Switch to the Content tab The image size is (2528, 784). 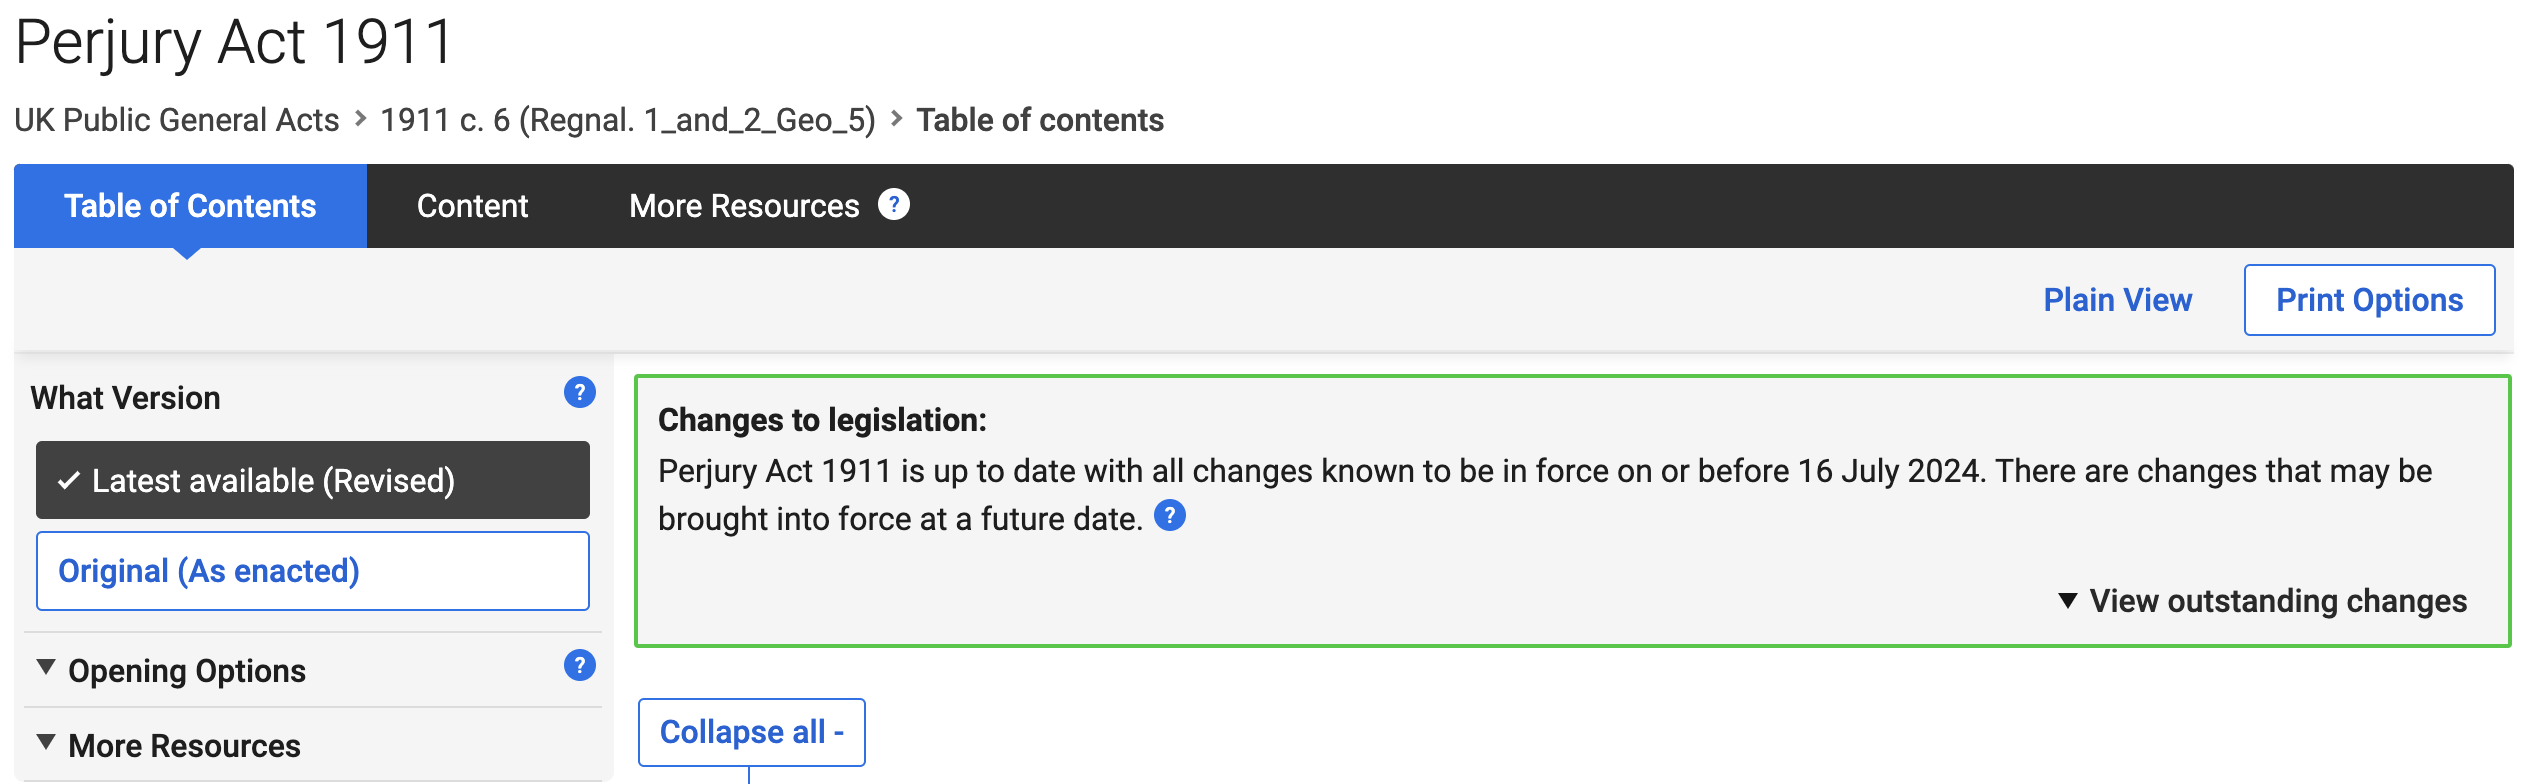point(472,206)
